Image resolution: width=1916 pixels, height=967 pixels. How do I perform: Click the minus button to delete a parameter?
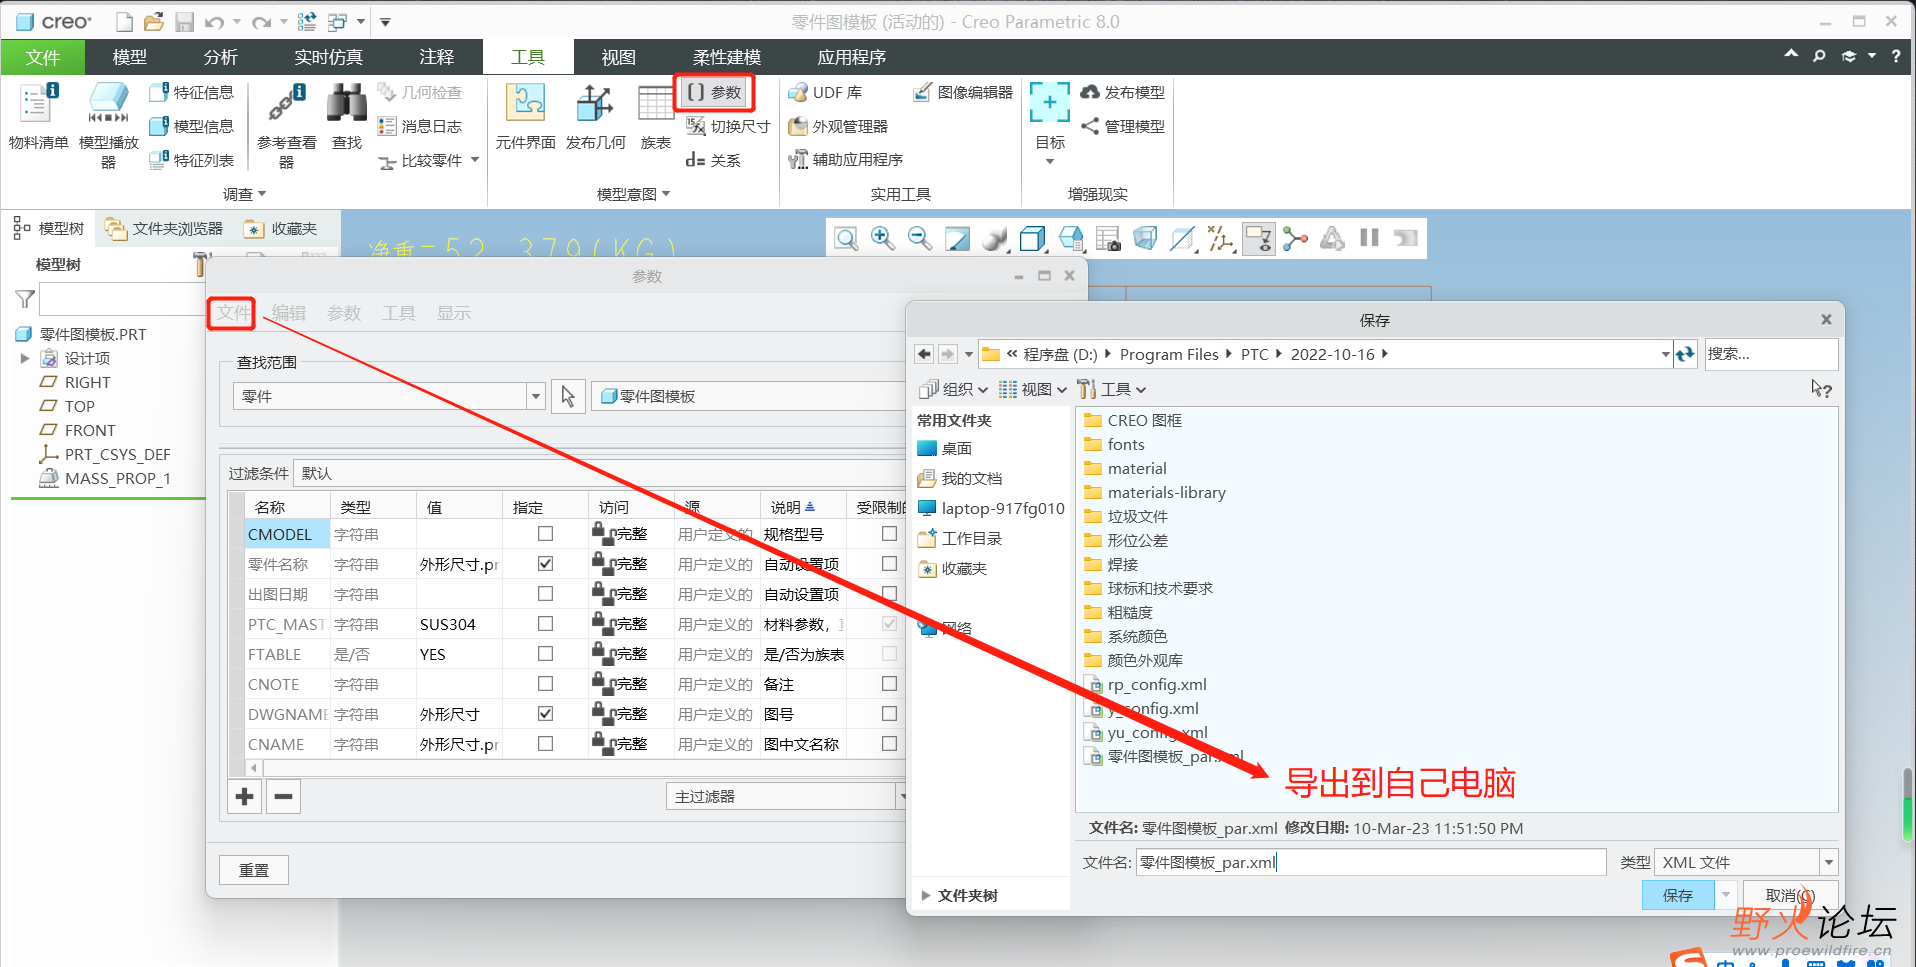284,797
